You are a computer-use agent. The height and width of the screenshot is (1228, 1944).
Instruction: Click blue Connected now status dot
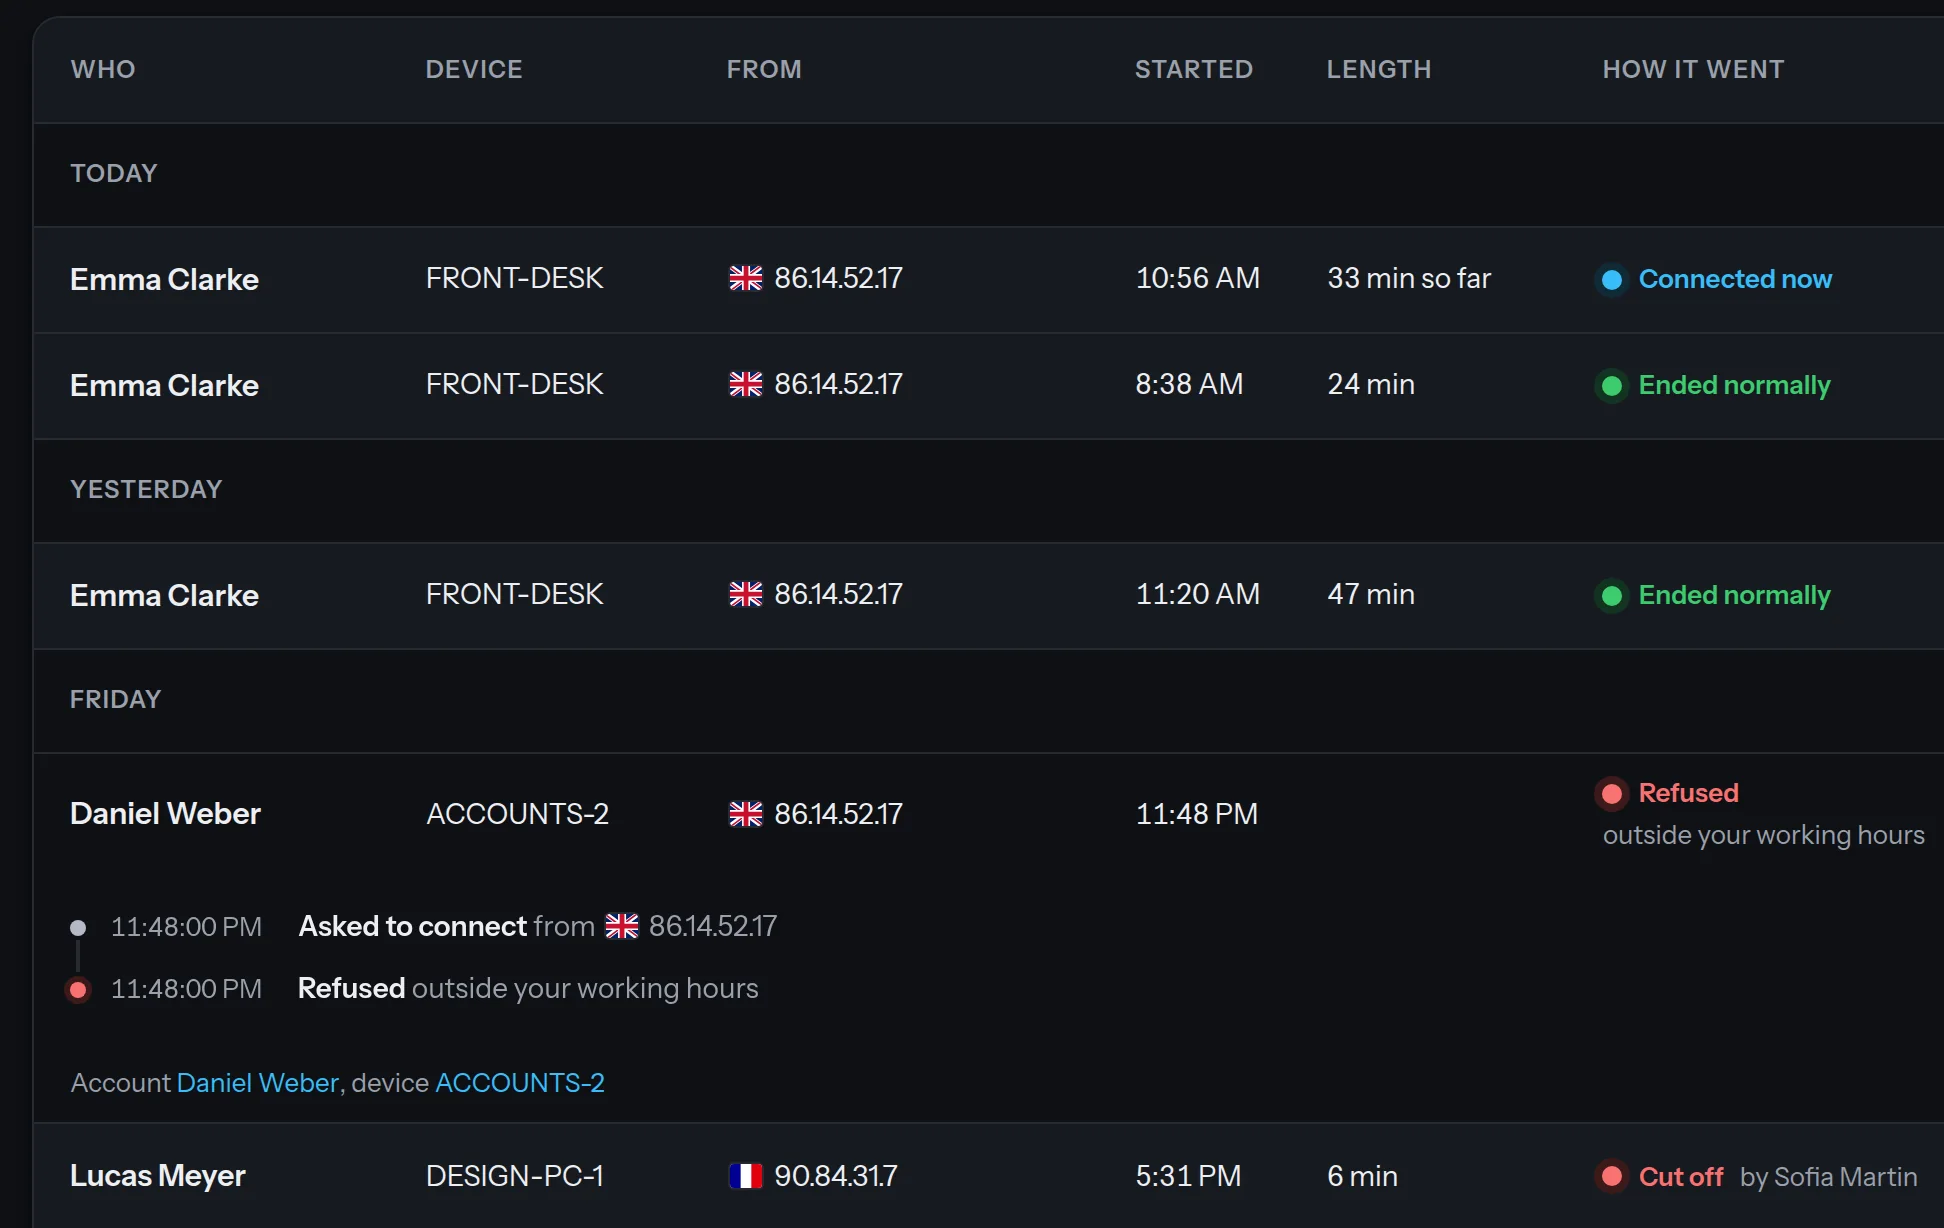point(1611,279)
